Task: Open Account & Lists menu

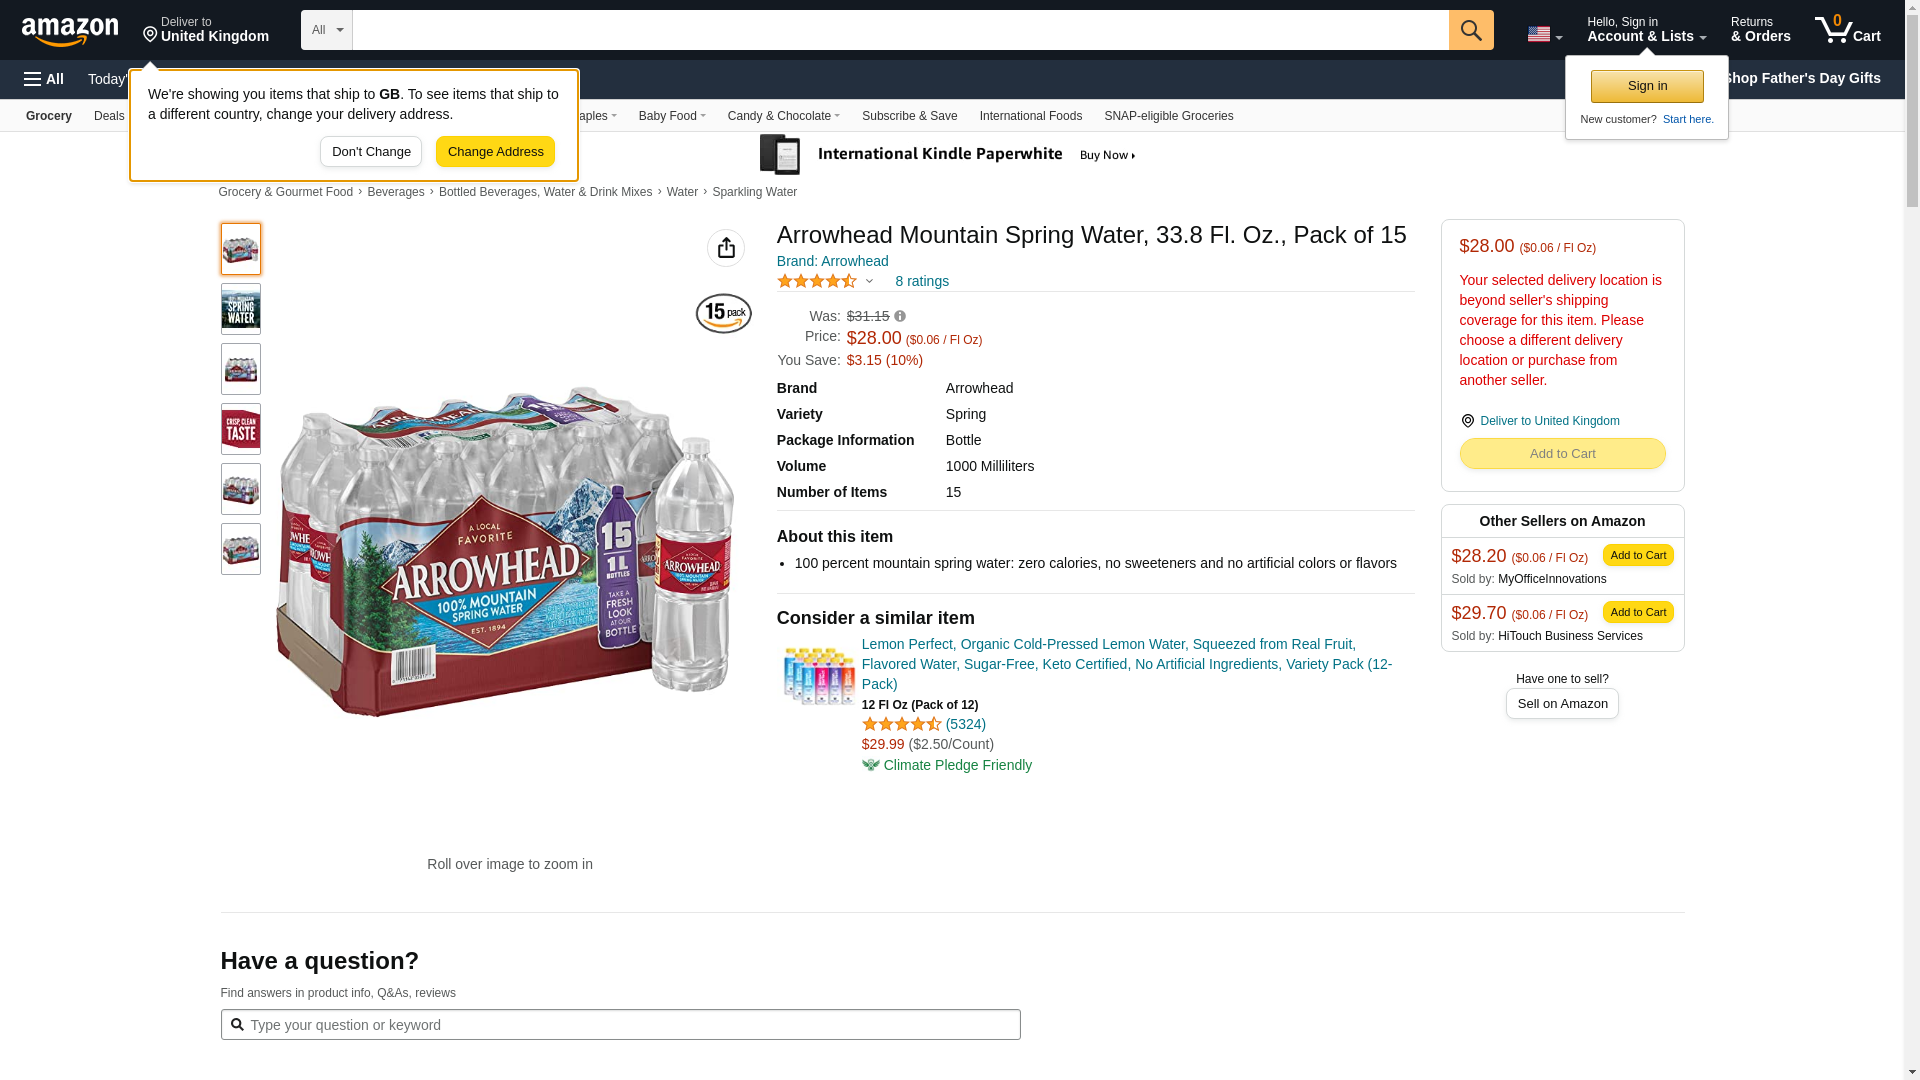Action: tap(1646, 30)
